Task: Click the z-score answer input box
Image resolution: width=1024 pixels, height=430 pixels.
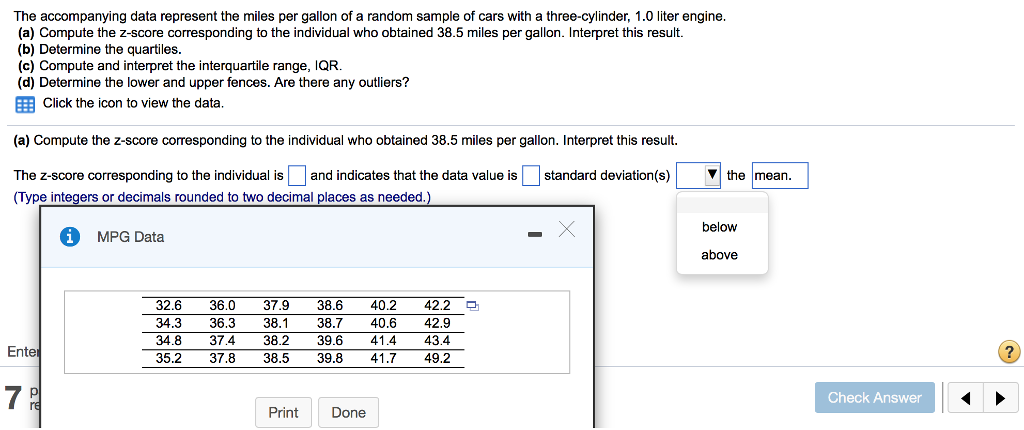Action: pos(297,176)
